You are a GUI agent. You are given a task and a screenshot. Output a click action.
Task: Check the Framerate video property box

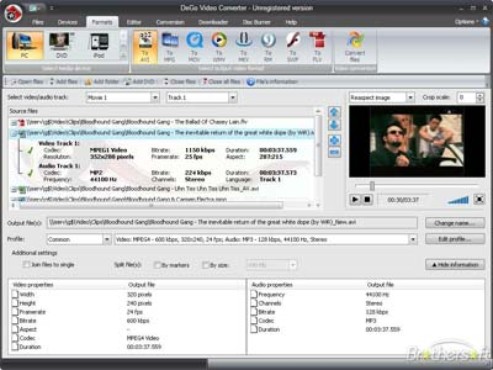[15, 312]
